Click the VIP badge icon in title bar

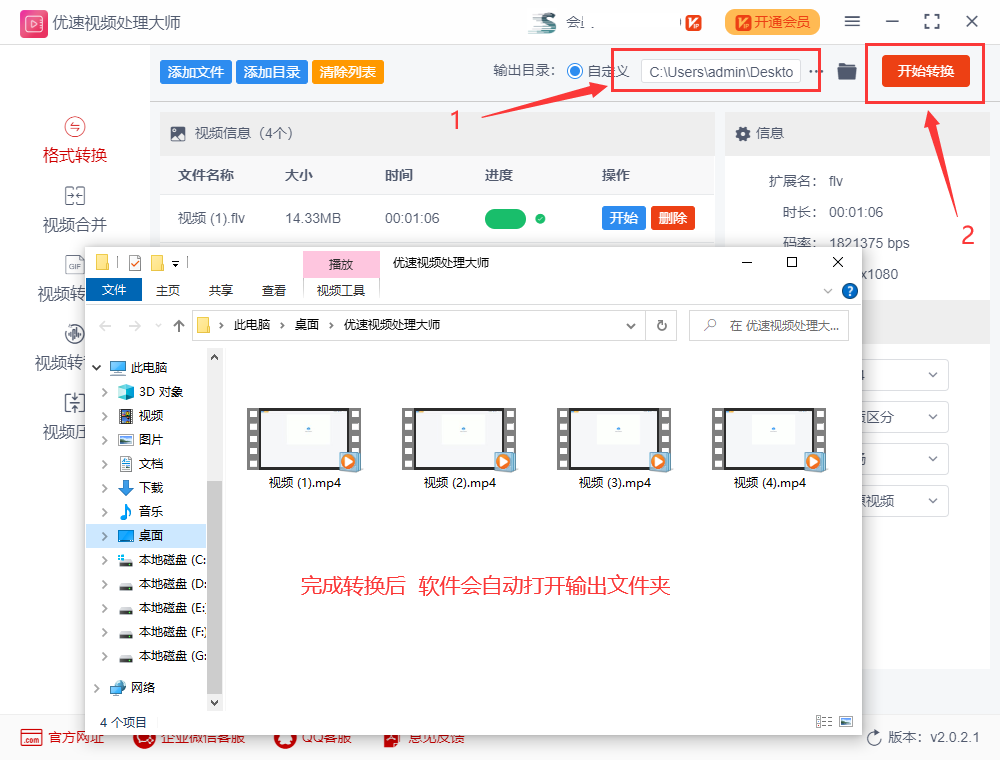[693, 23]
